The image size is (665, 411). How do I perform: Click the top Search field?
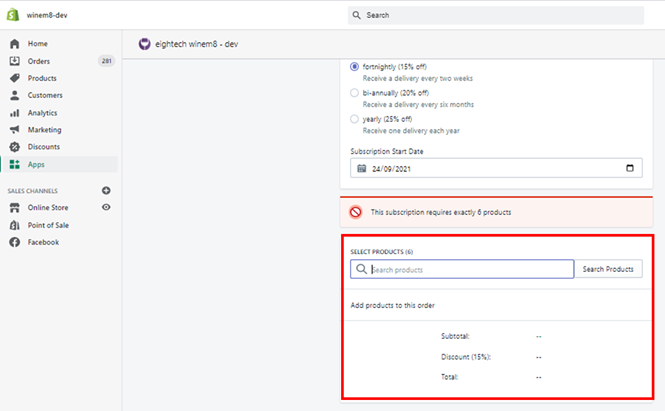496,15
